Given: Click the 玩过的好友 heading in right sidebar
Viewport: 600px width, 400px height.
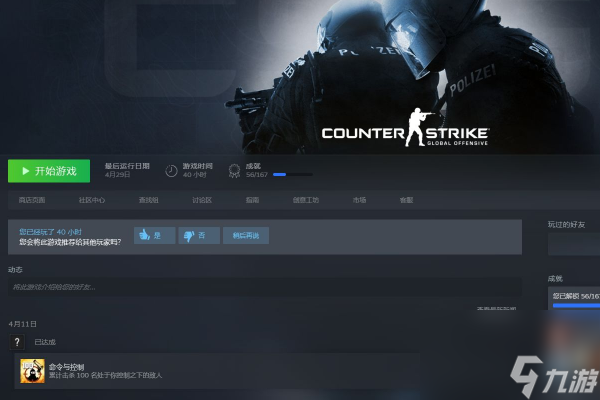Looking at the screenshot, I should (566, 224).
